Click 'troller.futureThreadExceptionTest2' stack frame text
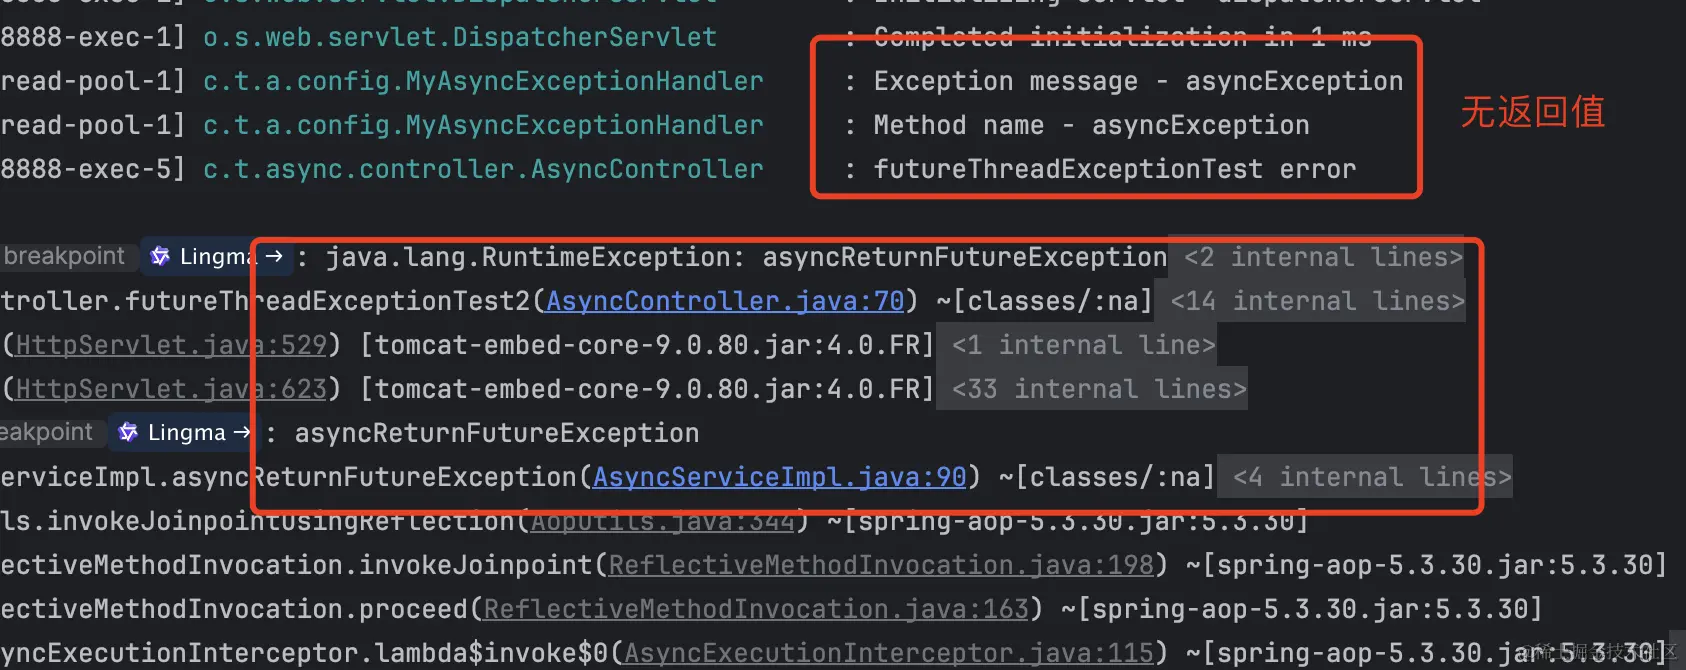The image size is (1686, 670). coord(267,301)
